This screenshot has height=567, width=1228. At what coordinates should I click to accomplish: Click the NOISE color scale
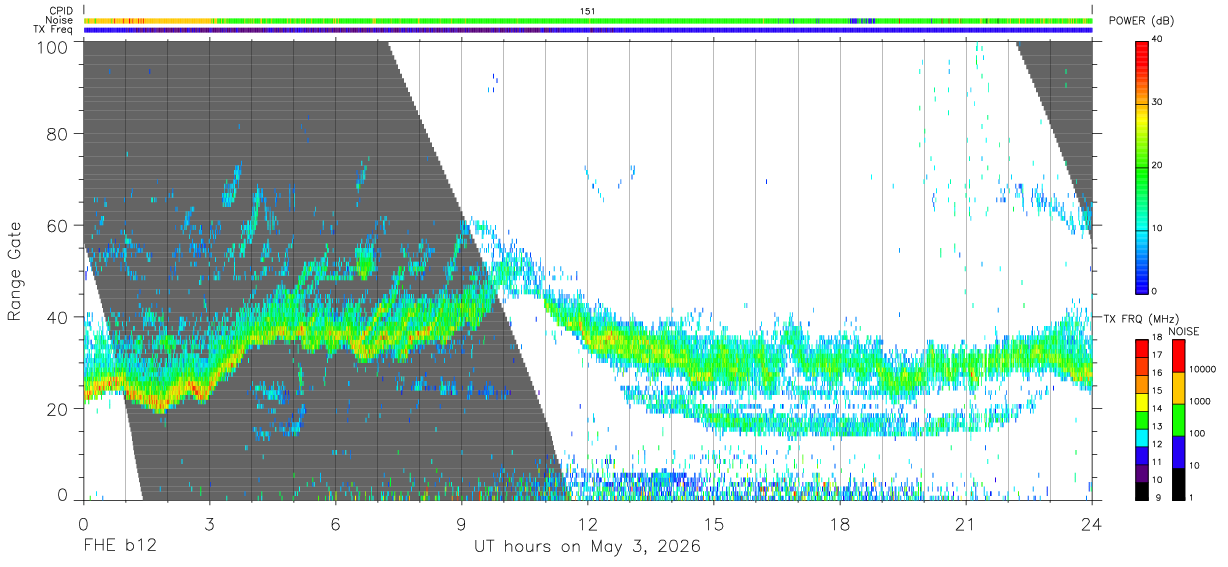[1177, 419]
